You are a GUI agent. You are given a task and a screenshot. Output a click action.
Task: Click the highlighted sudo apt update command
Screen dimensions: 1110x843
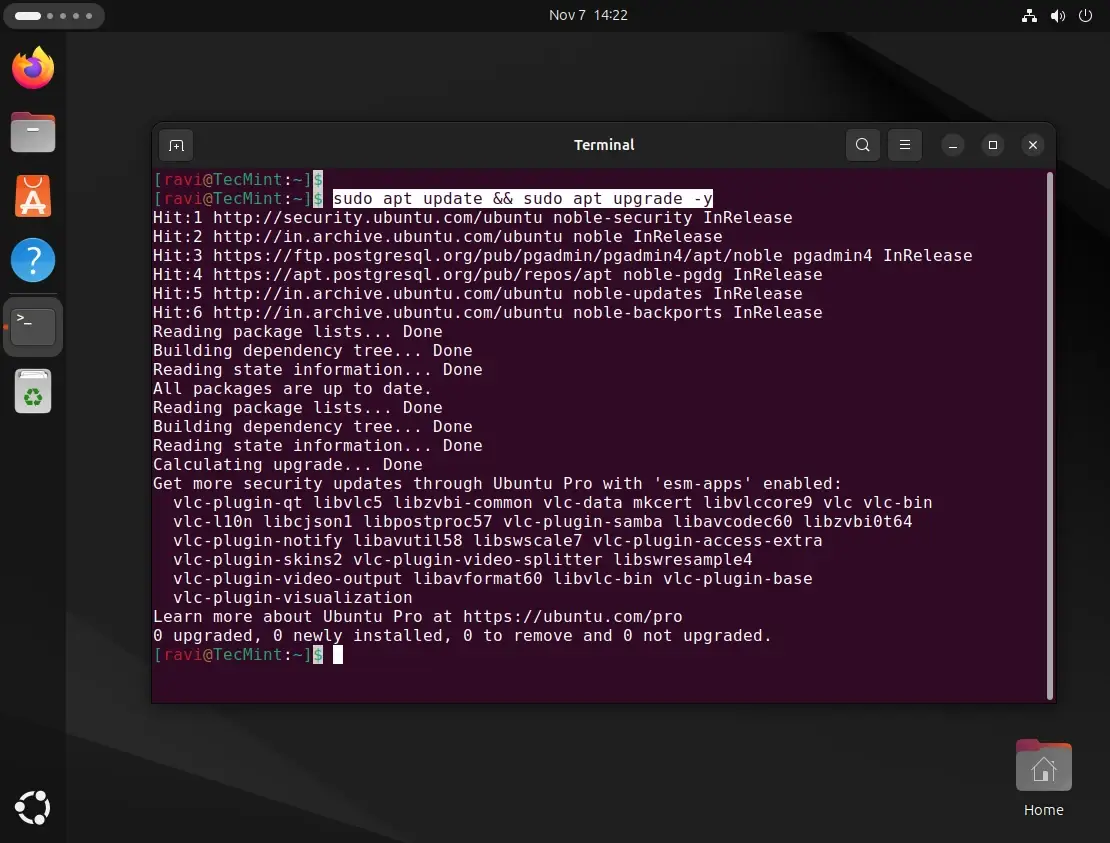(522, 199)
